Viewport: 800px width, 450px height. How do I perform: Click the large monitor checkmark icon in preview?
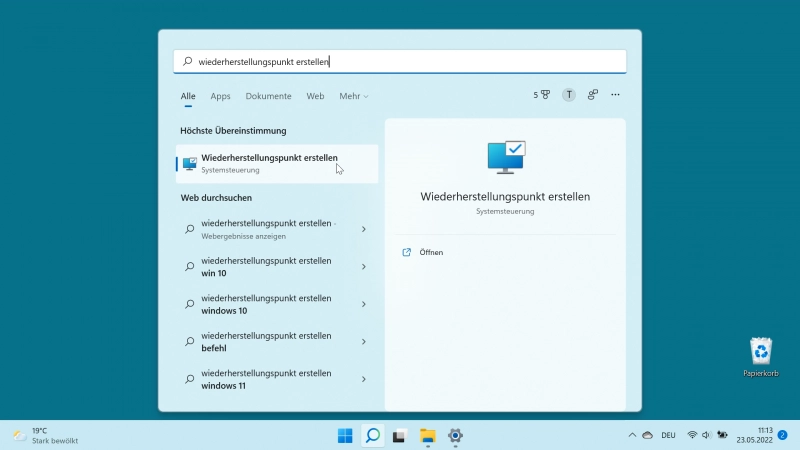[506, 157]
